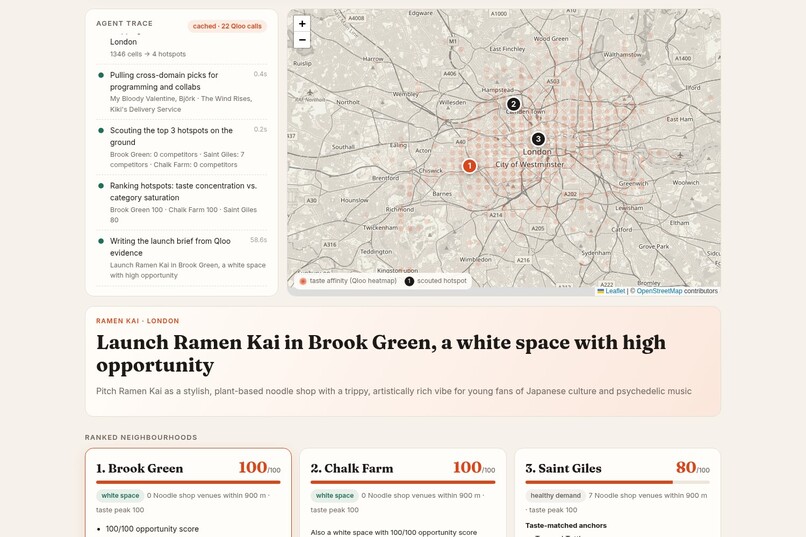Select trace step Scouting the top 3 hotspots
806x537 pixels.
tap(182, 147)
